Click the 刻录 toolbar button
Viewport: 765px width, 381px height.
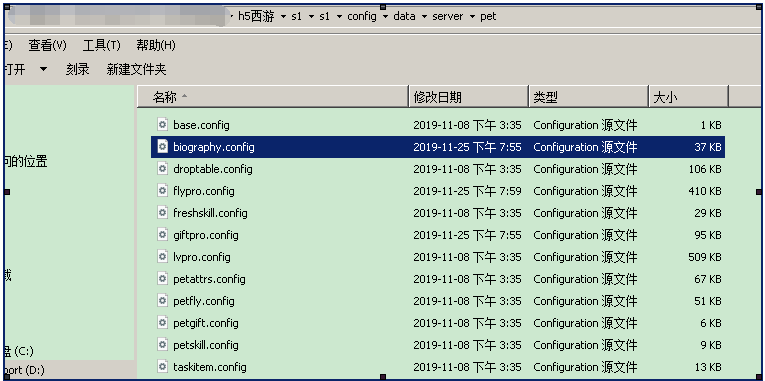tap(78, 69)
